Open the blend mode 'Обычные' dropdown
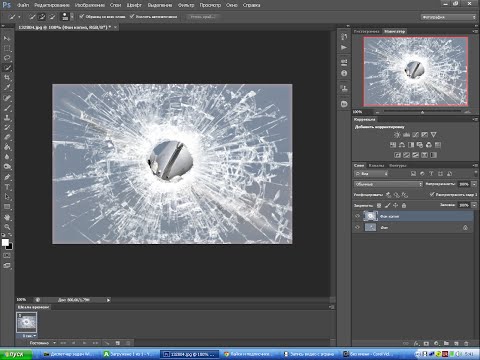 point(388,184)
